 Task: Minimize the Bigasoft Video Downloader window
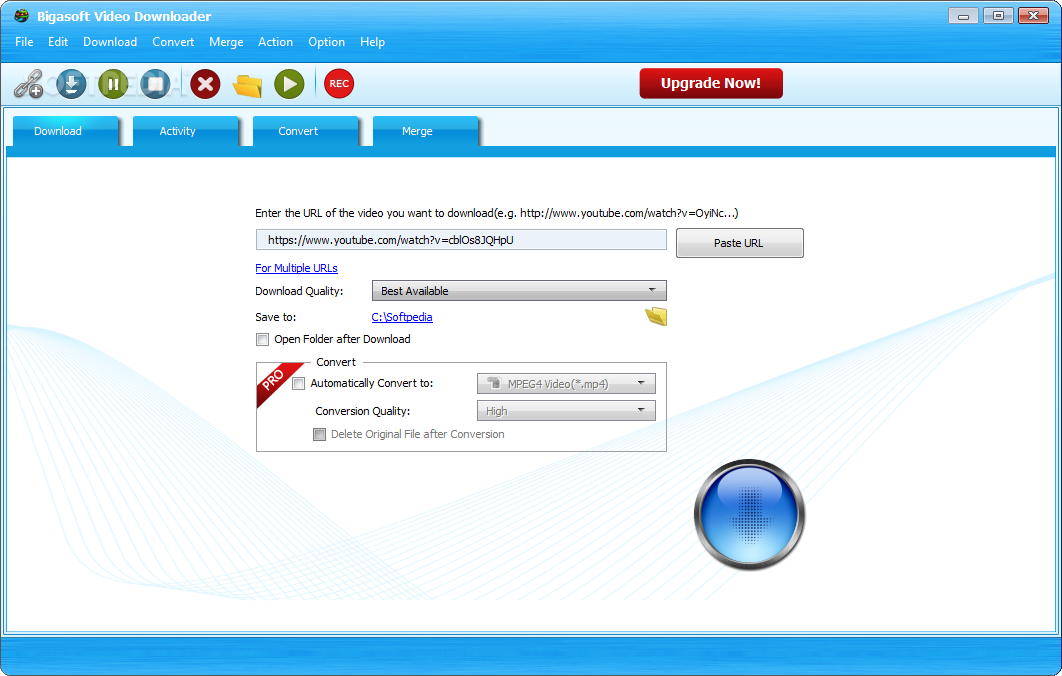[x=963, y=16]
